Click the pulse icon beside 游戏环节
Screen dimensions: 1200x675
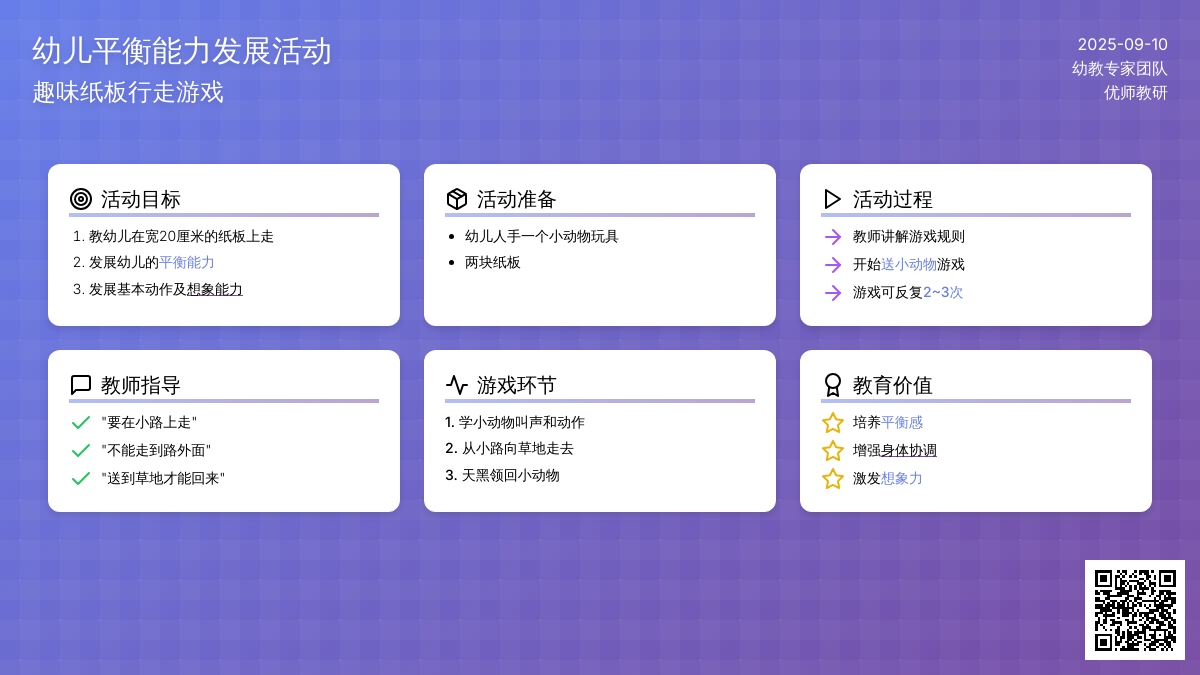[457, 385]
